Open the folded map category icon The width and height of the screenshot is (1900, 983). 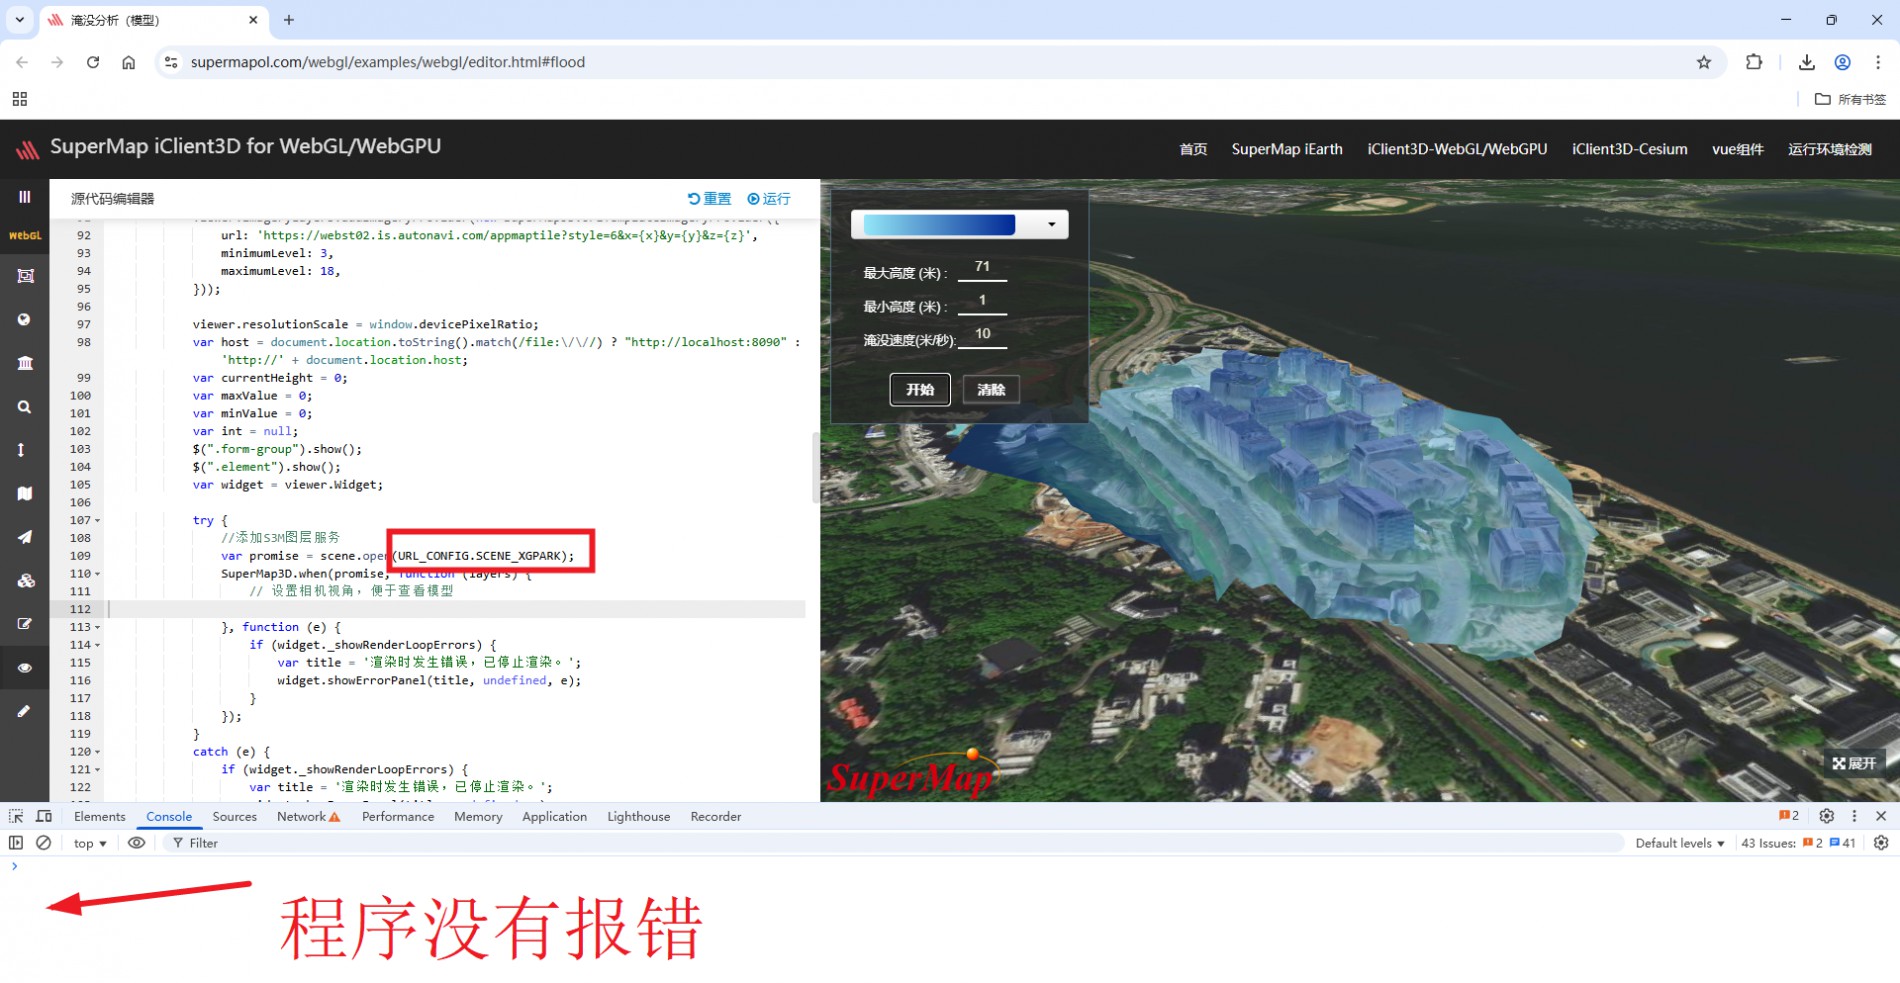(x=25, y=494)
